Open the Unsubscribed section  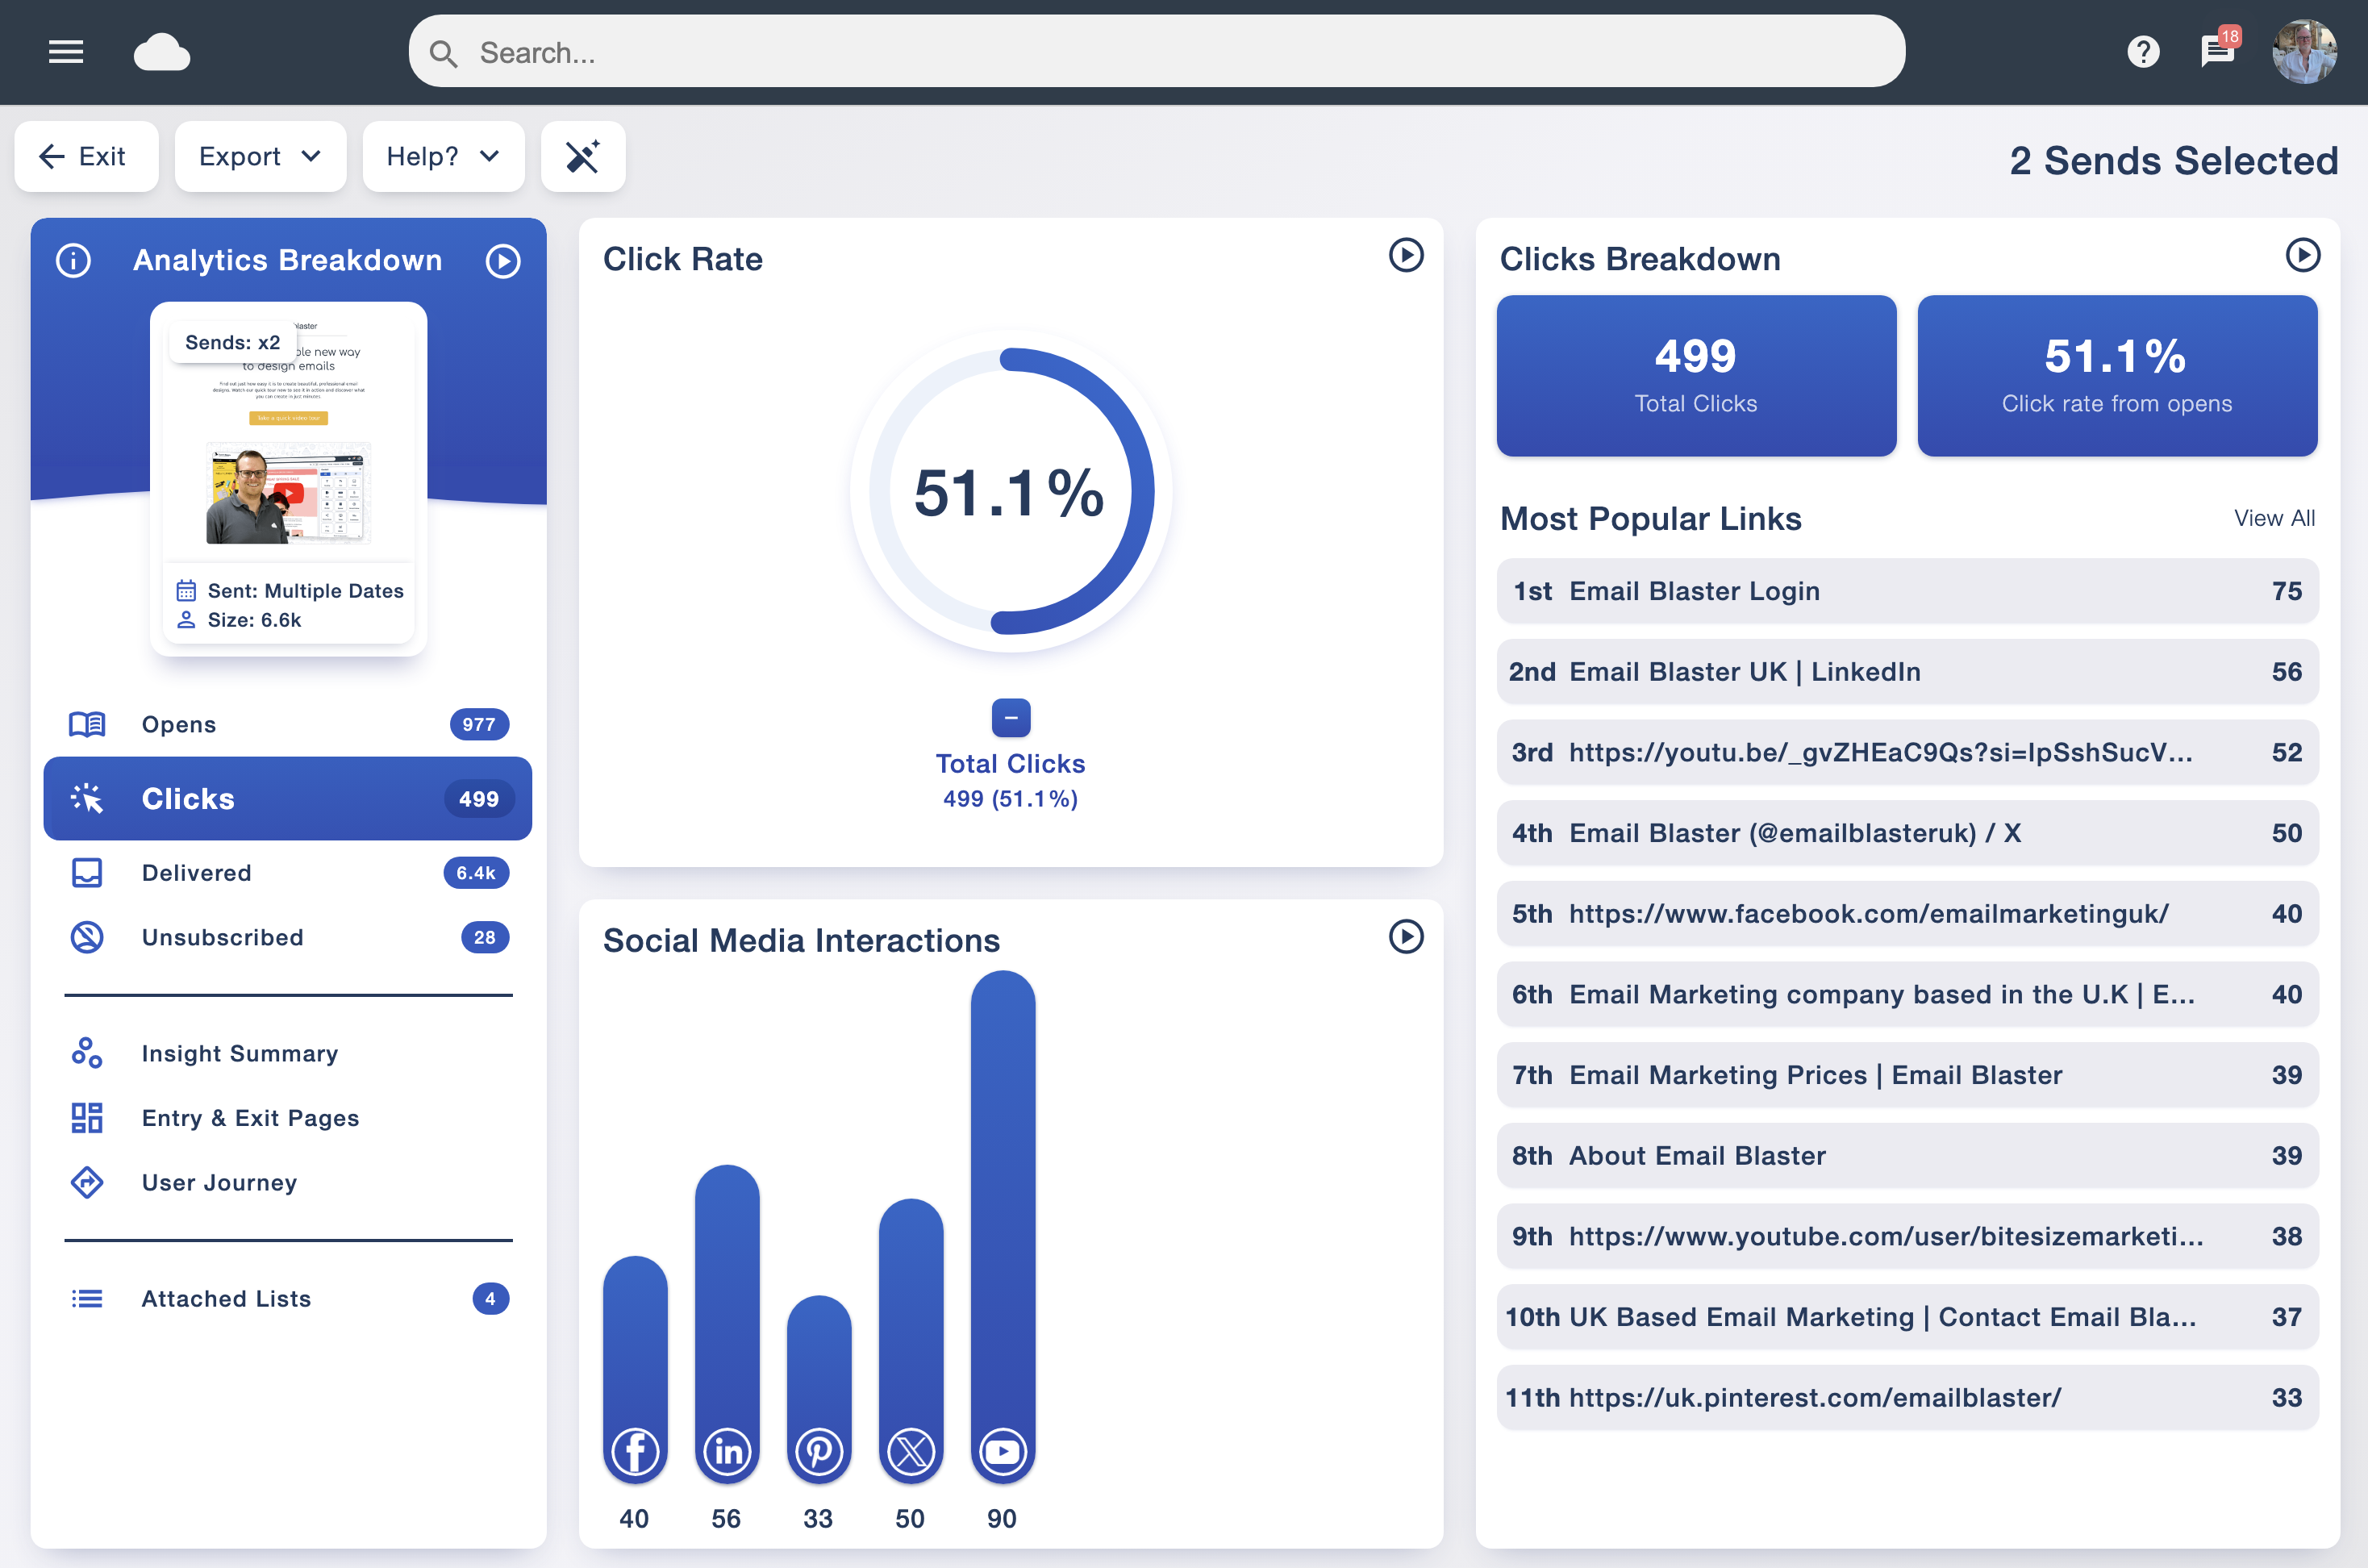click(288, 937)
